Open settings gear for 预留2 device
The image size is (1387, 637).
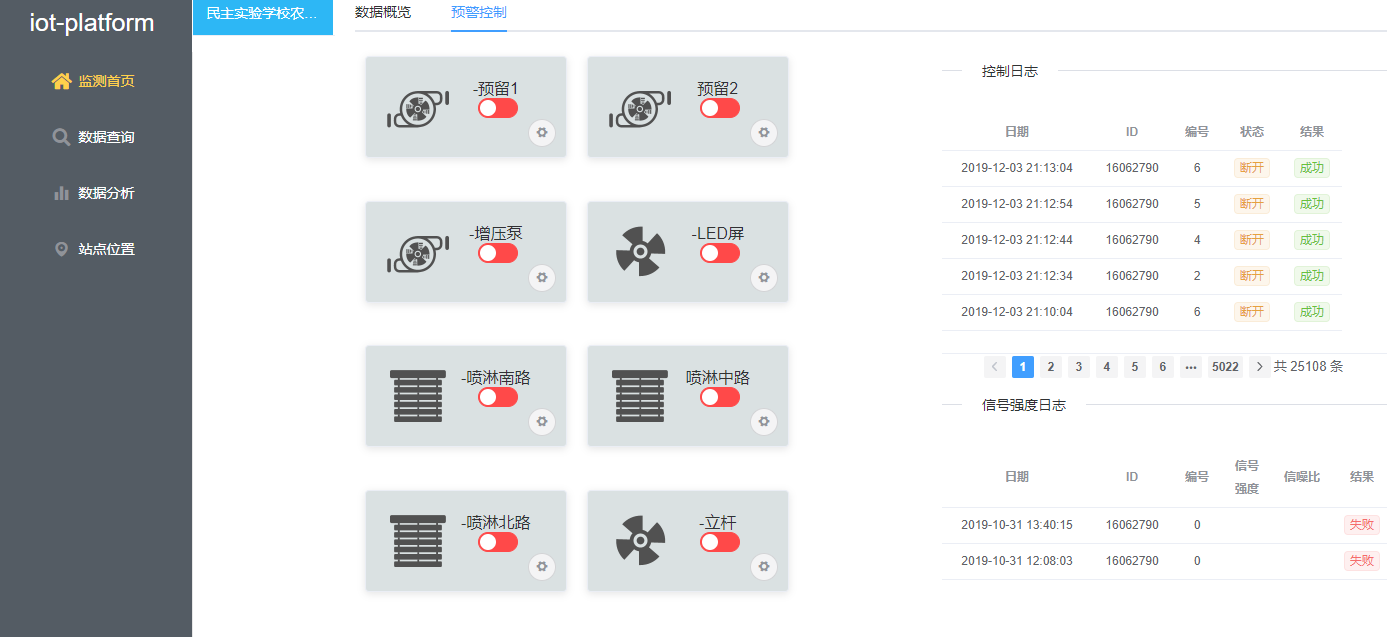[764, 133]
